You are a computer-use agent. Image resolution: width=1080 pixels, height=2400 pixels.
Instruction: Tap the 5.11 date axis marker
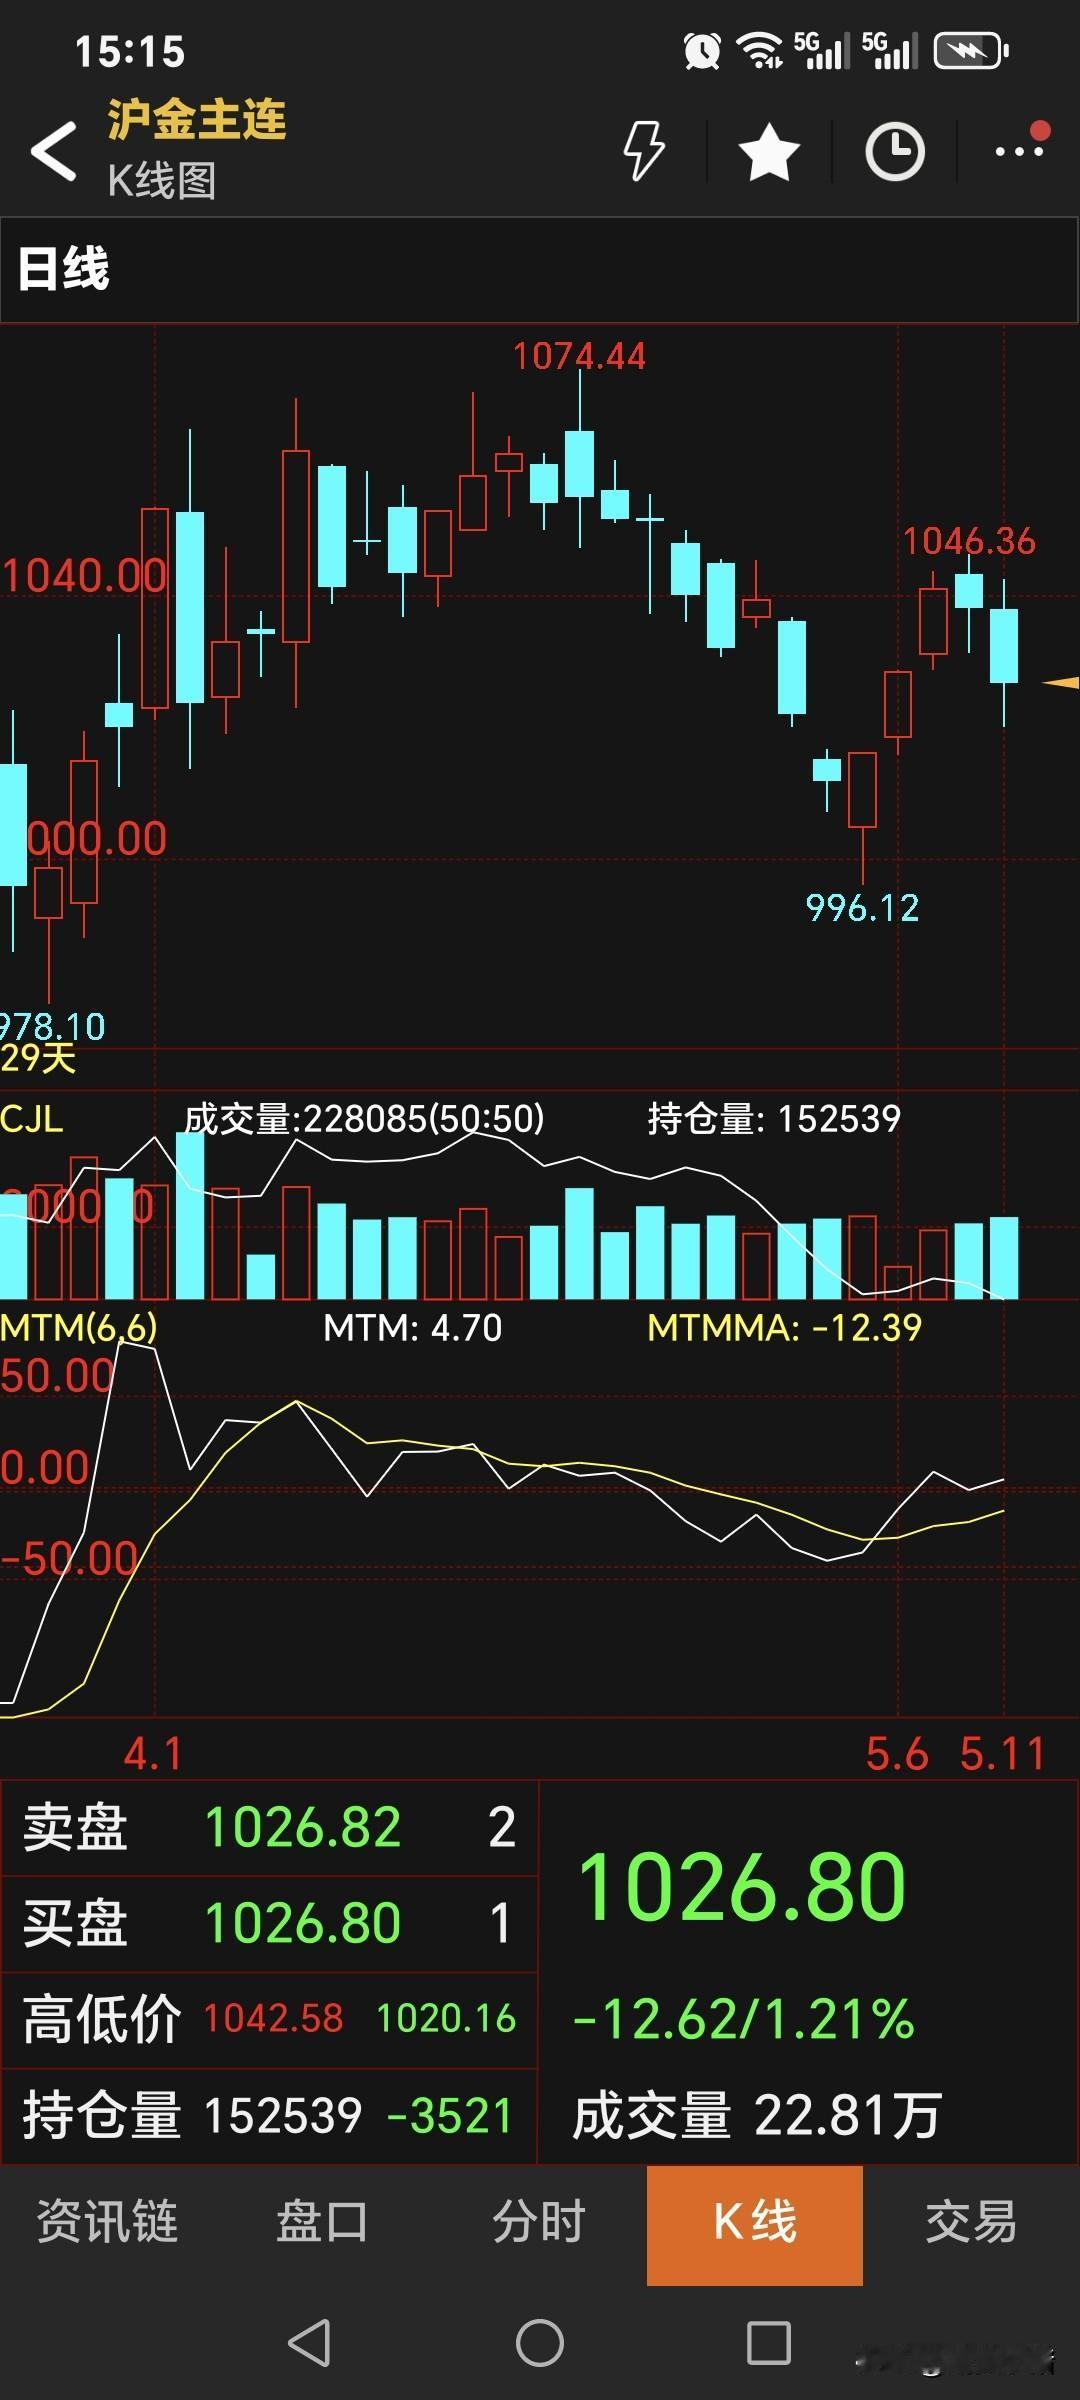point(1002,1753)
